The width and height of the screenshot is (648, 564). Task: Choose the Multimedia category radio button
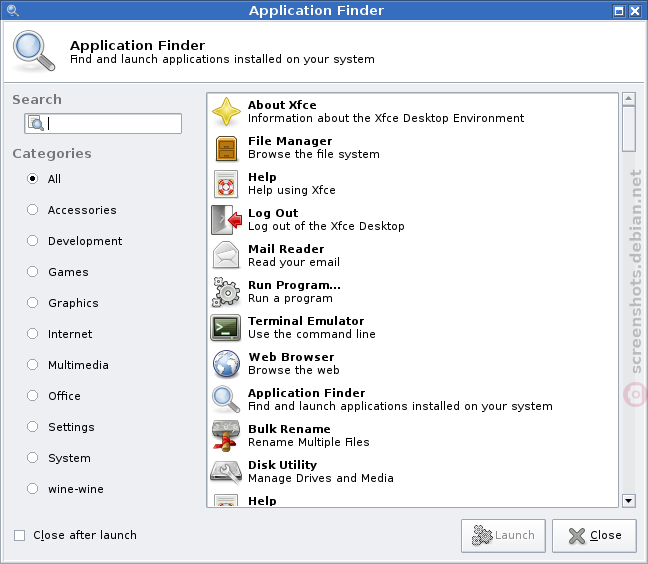pos(33,365)
